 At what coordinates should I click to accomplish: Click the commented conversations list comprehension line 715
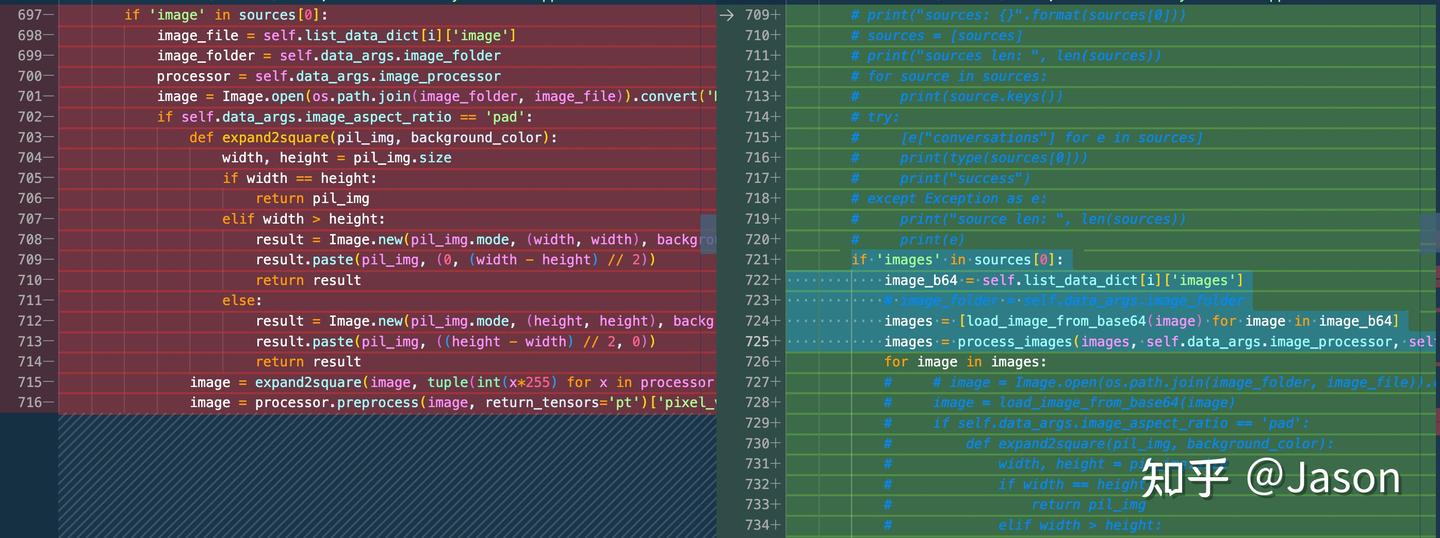point(1027,137)
